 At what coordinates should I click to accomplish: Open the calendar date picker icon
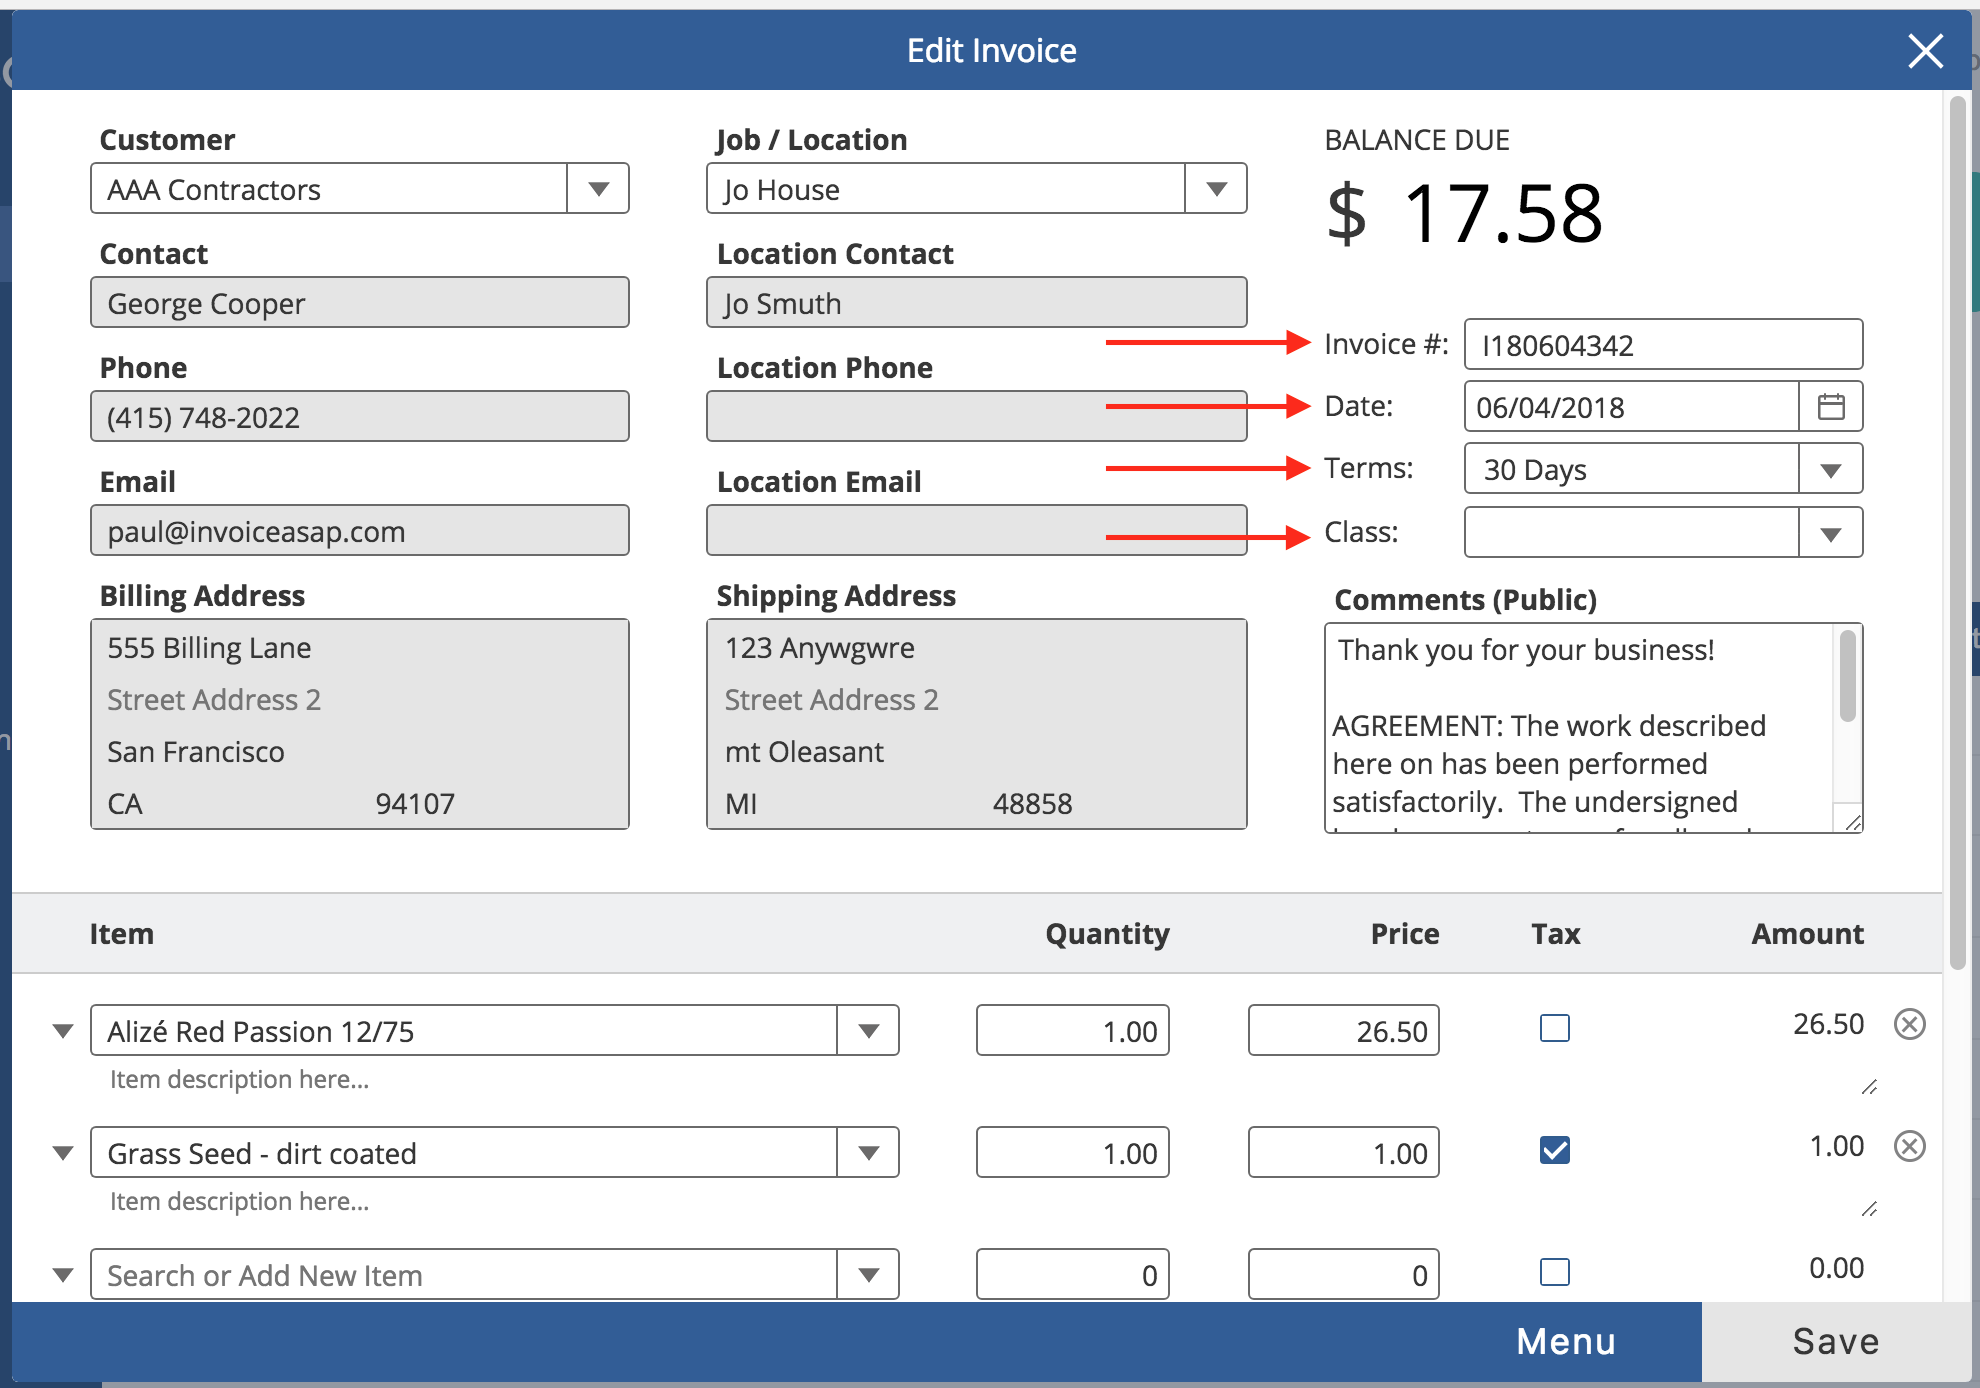point(1832,406)
